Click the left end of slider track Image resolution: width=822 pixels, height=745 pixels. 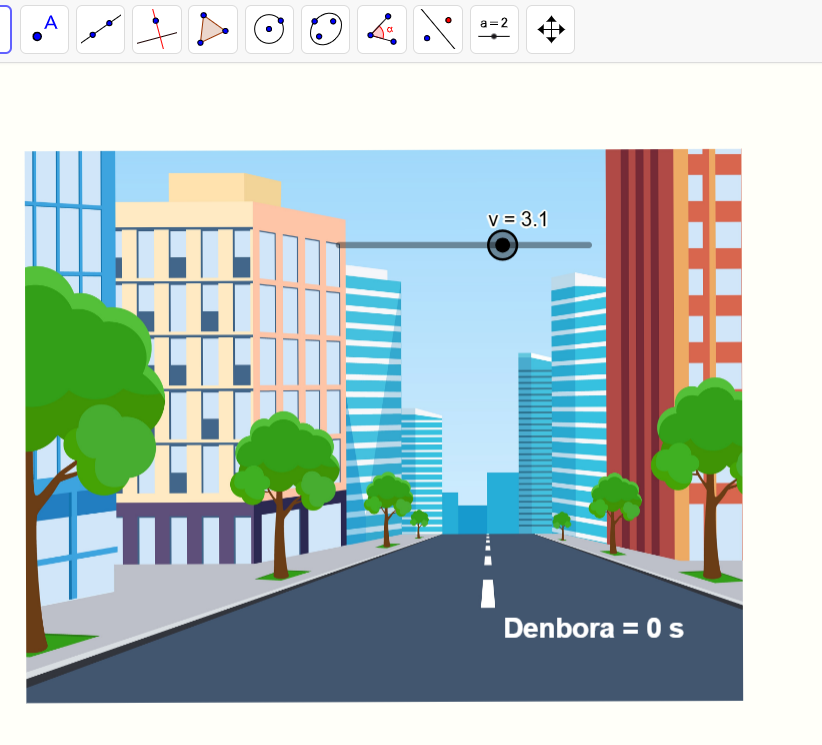pyautogui.click(x=341, y=245)
